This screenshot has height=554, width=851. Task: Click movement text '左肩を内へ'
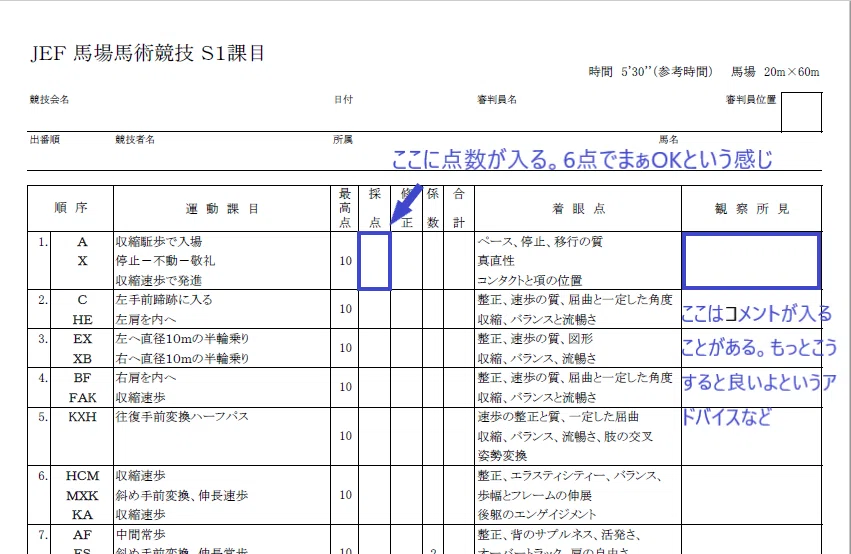click(x=145, y=320)
